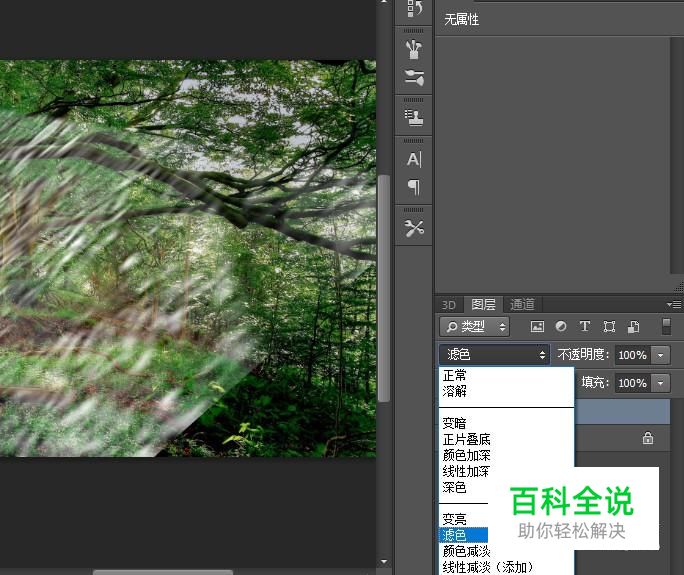Choose 变亮 blend mode
Viewport: 684px width, 575px height.
(x=464, y=519)
